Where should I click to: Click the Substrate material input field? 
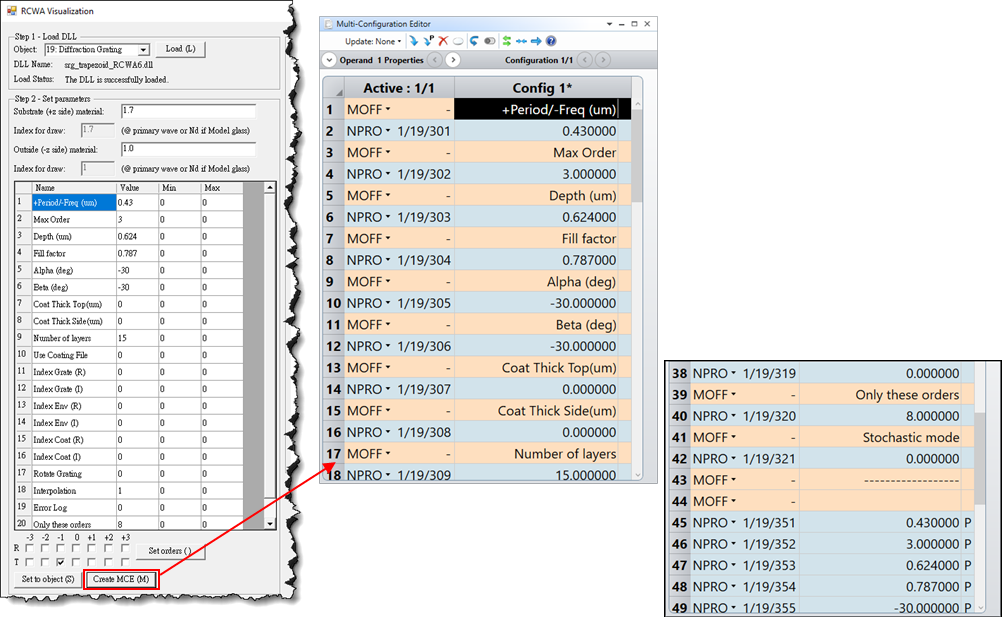(187, 110)
